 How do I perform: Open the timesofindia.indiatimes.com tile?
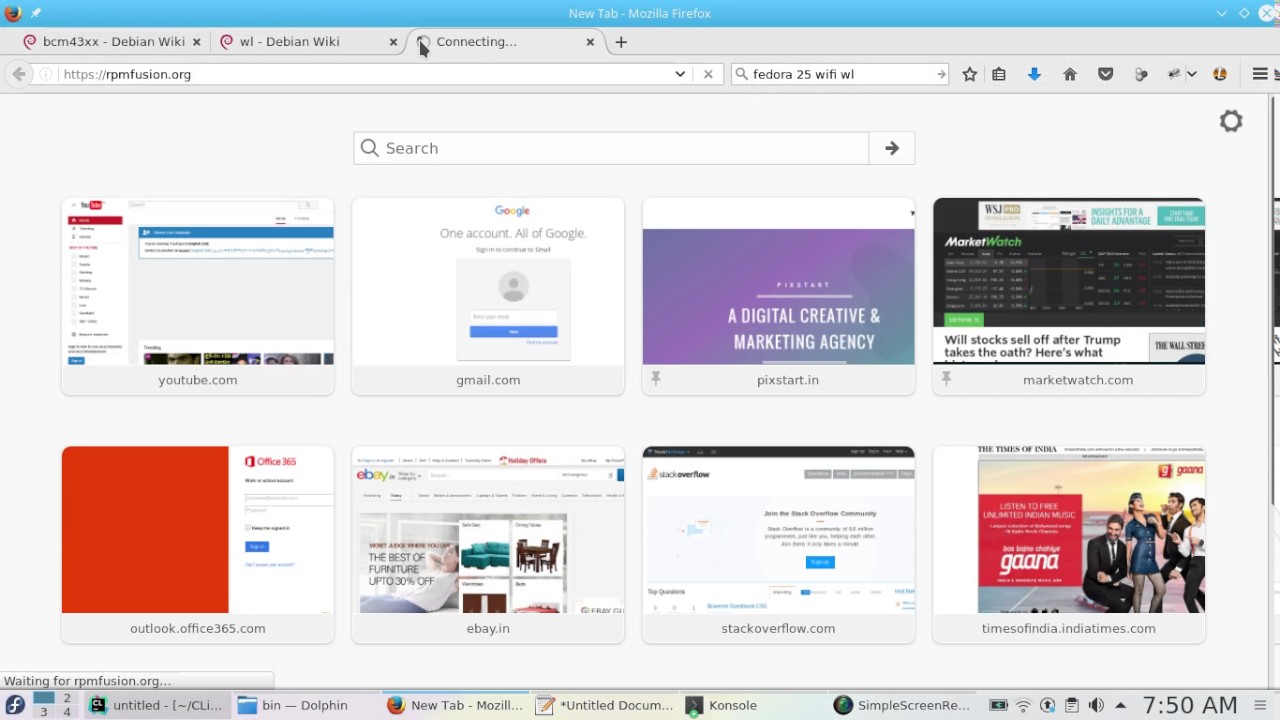click(1069, 544)
